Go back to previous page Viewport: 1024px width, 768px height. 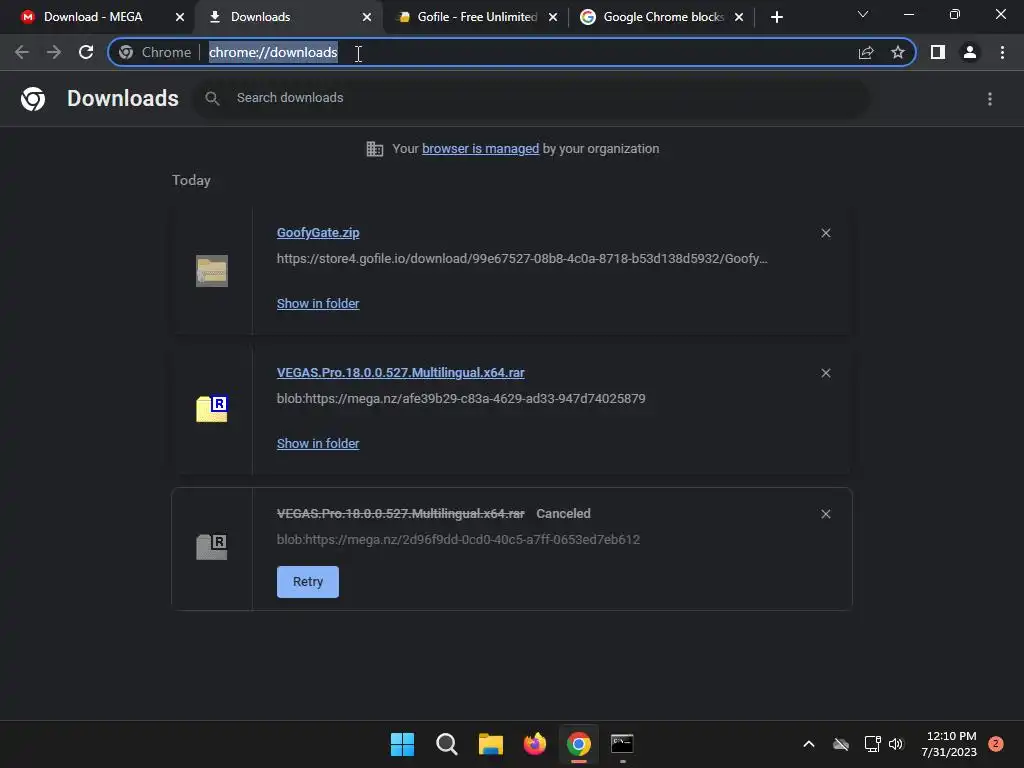(22, 52)
